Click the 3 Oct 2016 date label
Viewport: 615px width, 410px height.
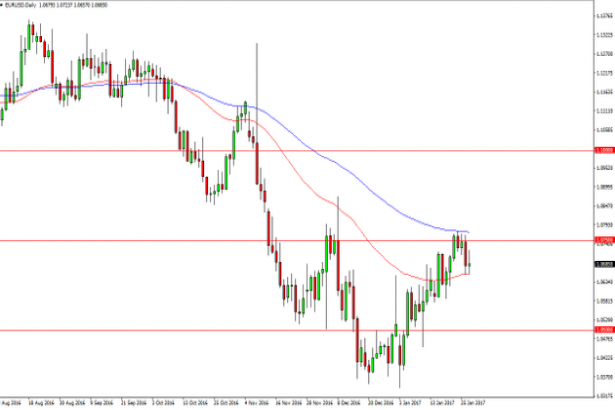tap(163, 403)
